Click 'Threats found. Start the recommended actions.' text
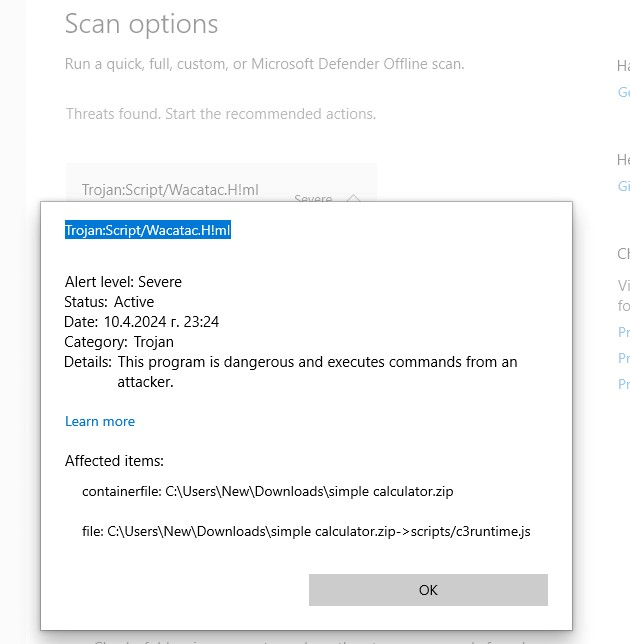 point(221,114)
